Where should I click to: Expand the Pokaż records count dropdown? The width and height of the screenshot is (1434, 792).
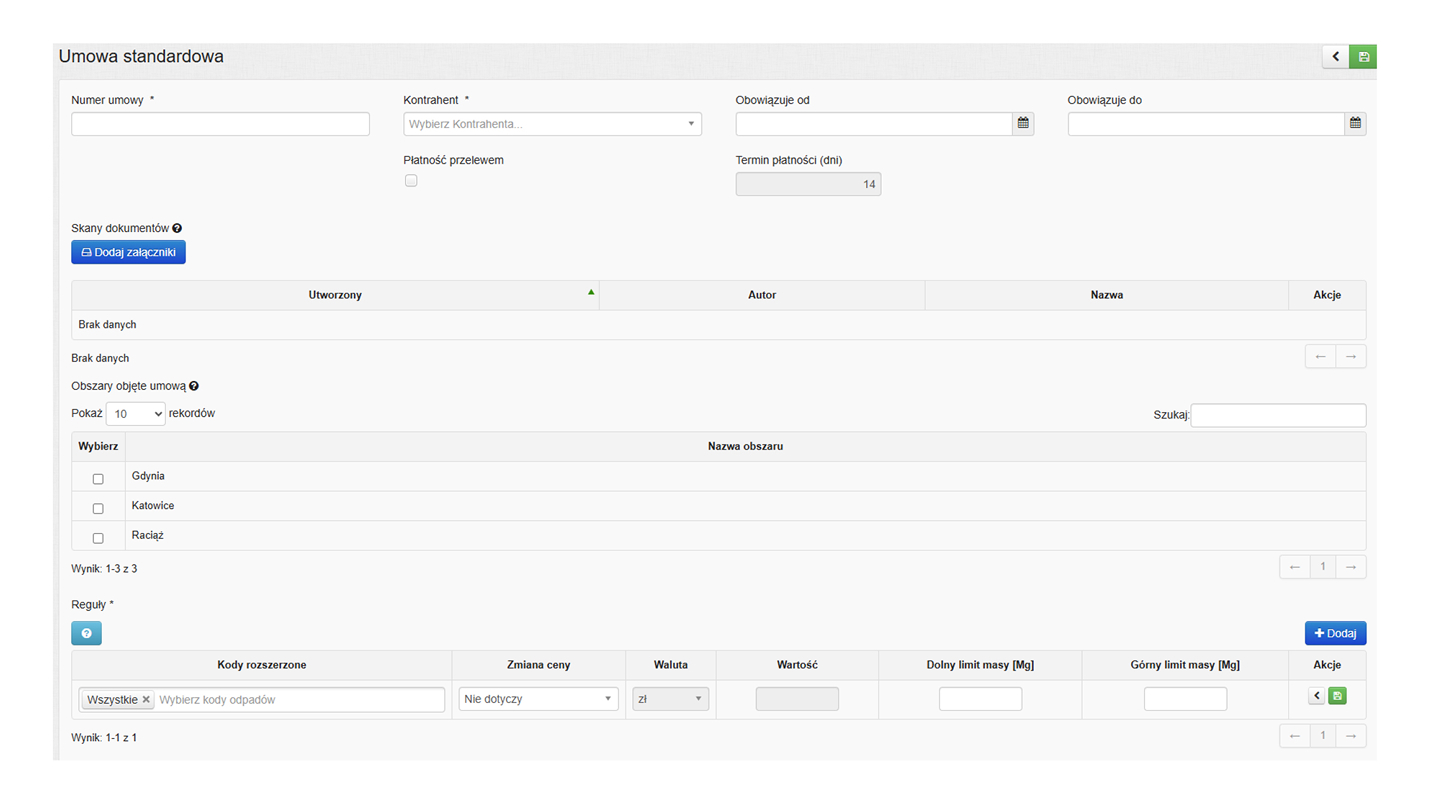pyautogui.click(x=135, y=414)
